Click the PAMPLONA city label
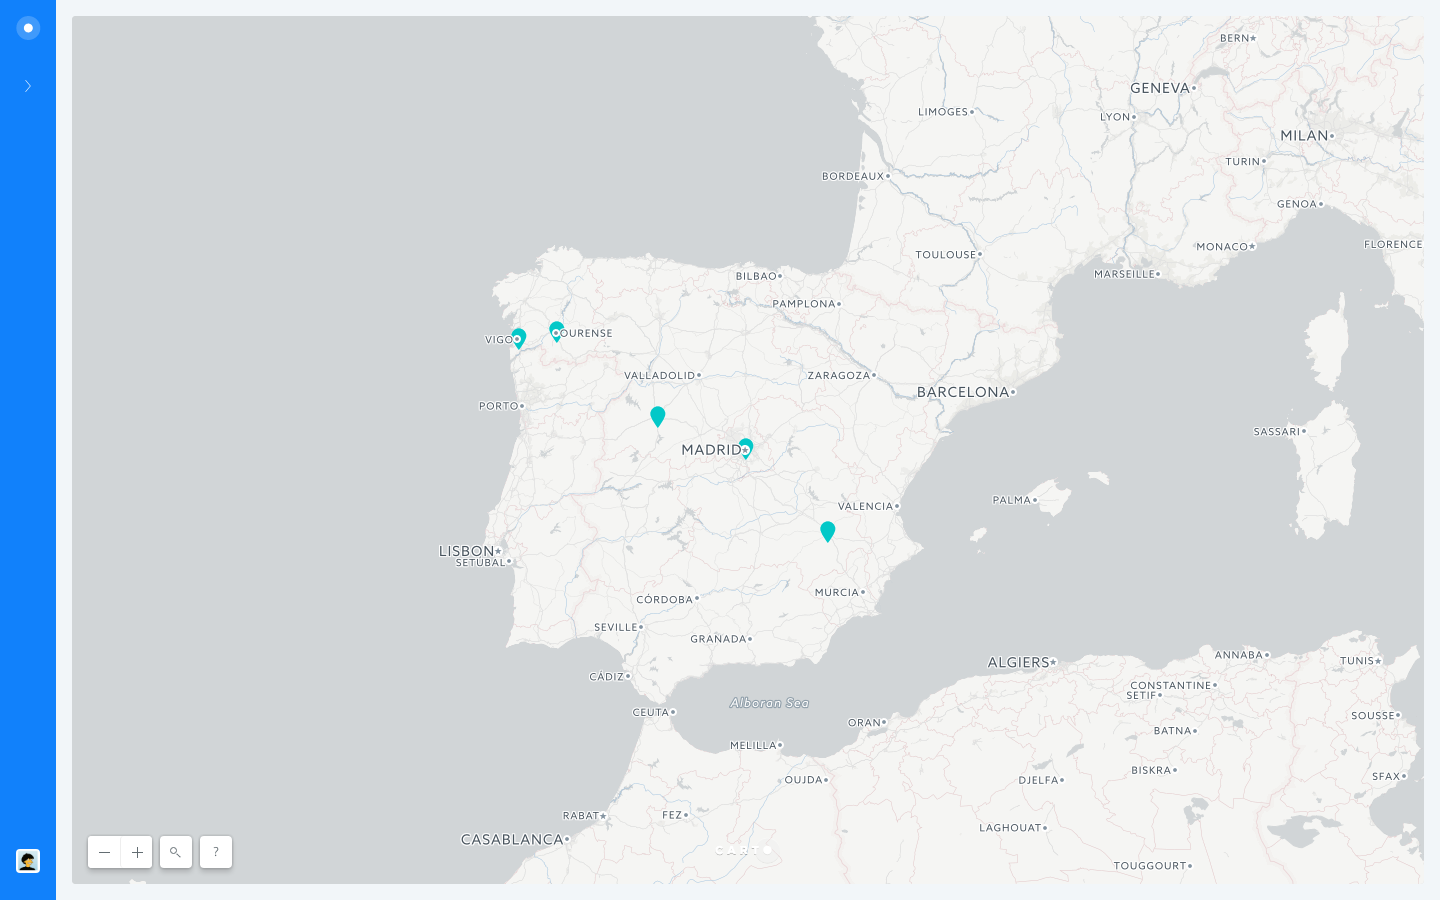 coord(804,304)
